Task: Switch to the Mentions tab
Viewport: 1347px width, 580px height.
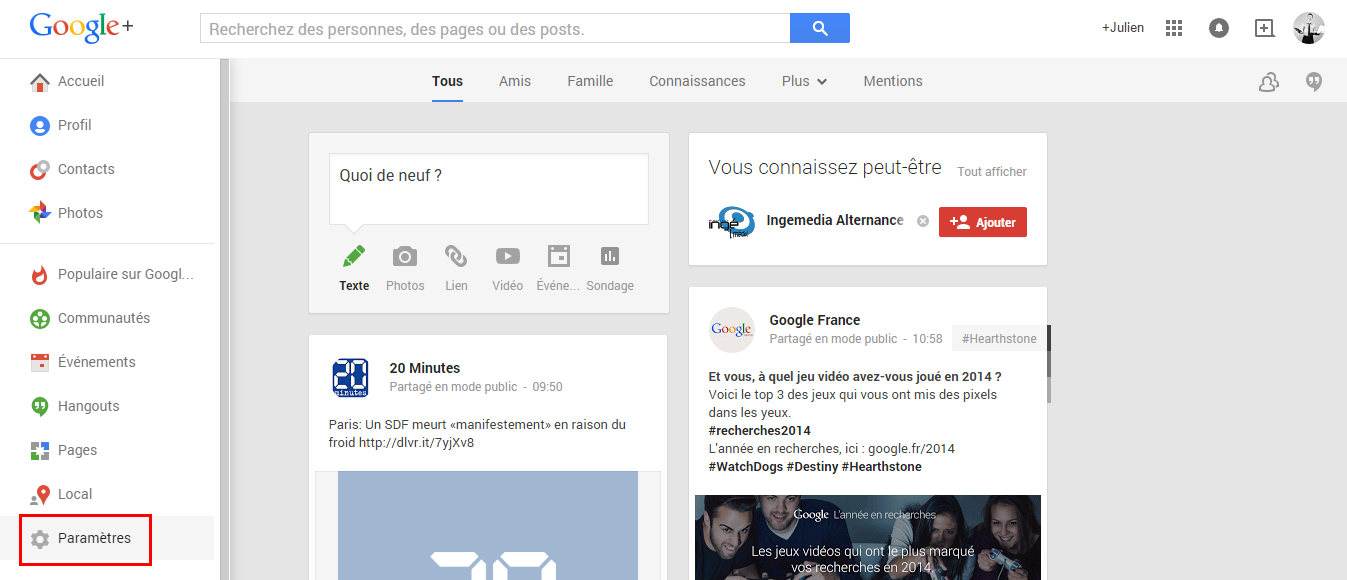Action: [893, 81]
